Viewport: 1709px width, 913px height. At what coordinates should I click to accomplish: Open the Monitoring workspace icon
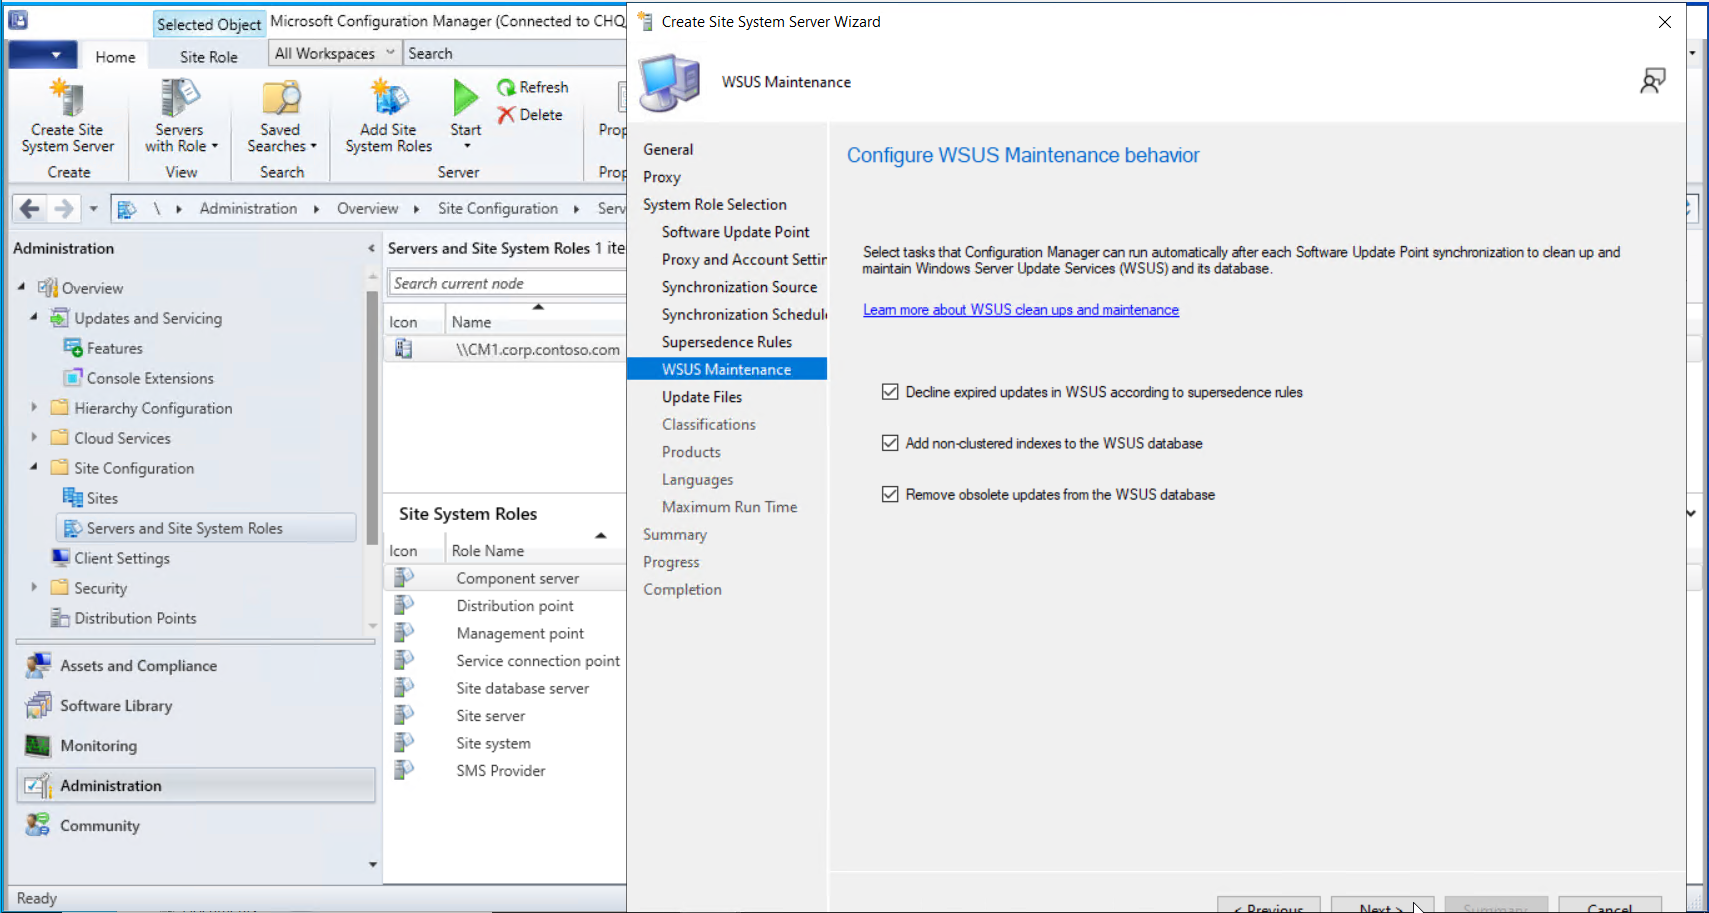tap(38, 746)
